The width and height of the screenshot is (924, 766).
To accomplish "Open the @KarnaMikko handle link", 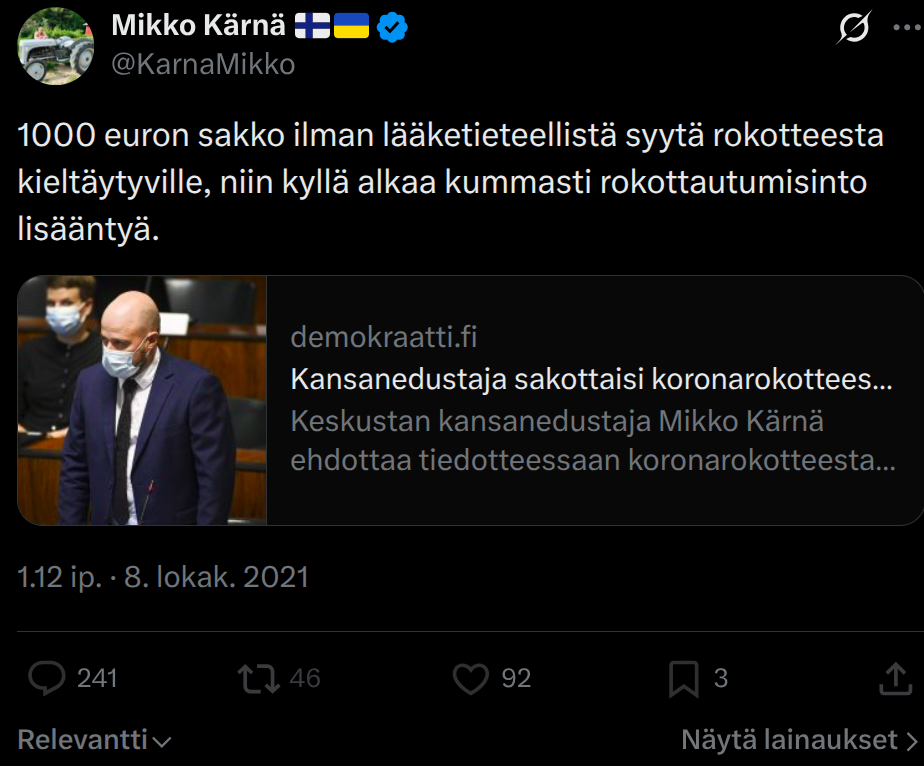I will (203, 64).
